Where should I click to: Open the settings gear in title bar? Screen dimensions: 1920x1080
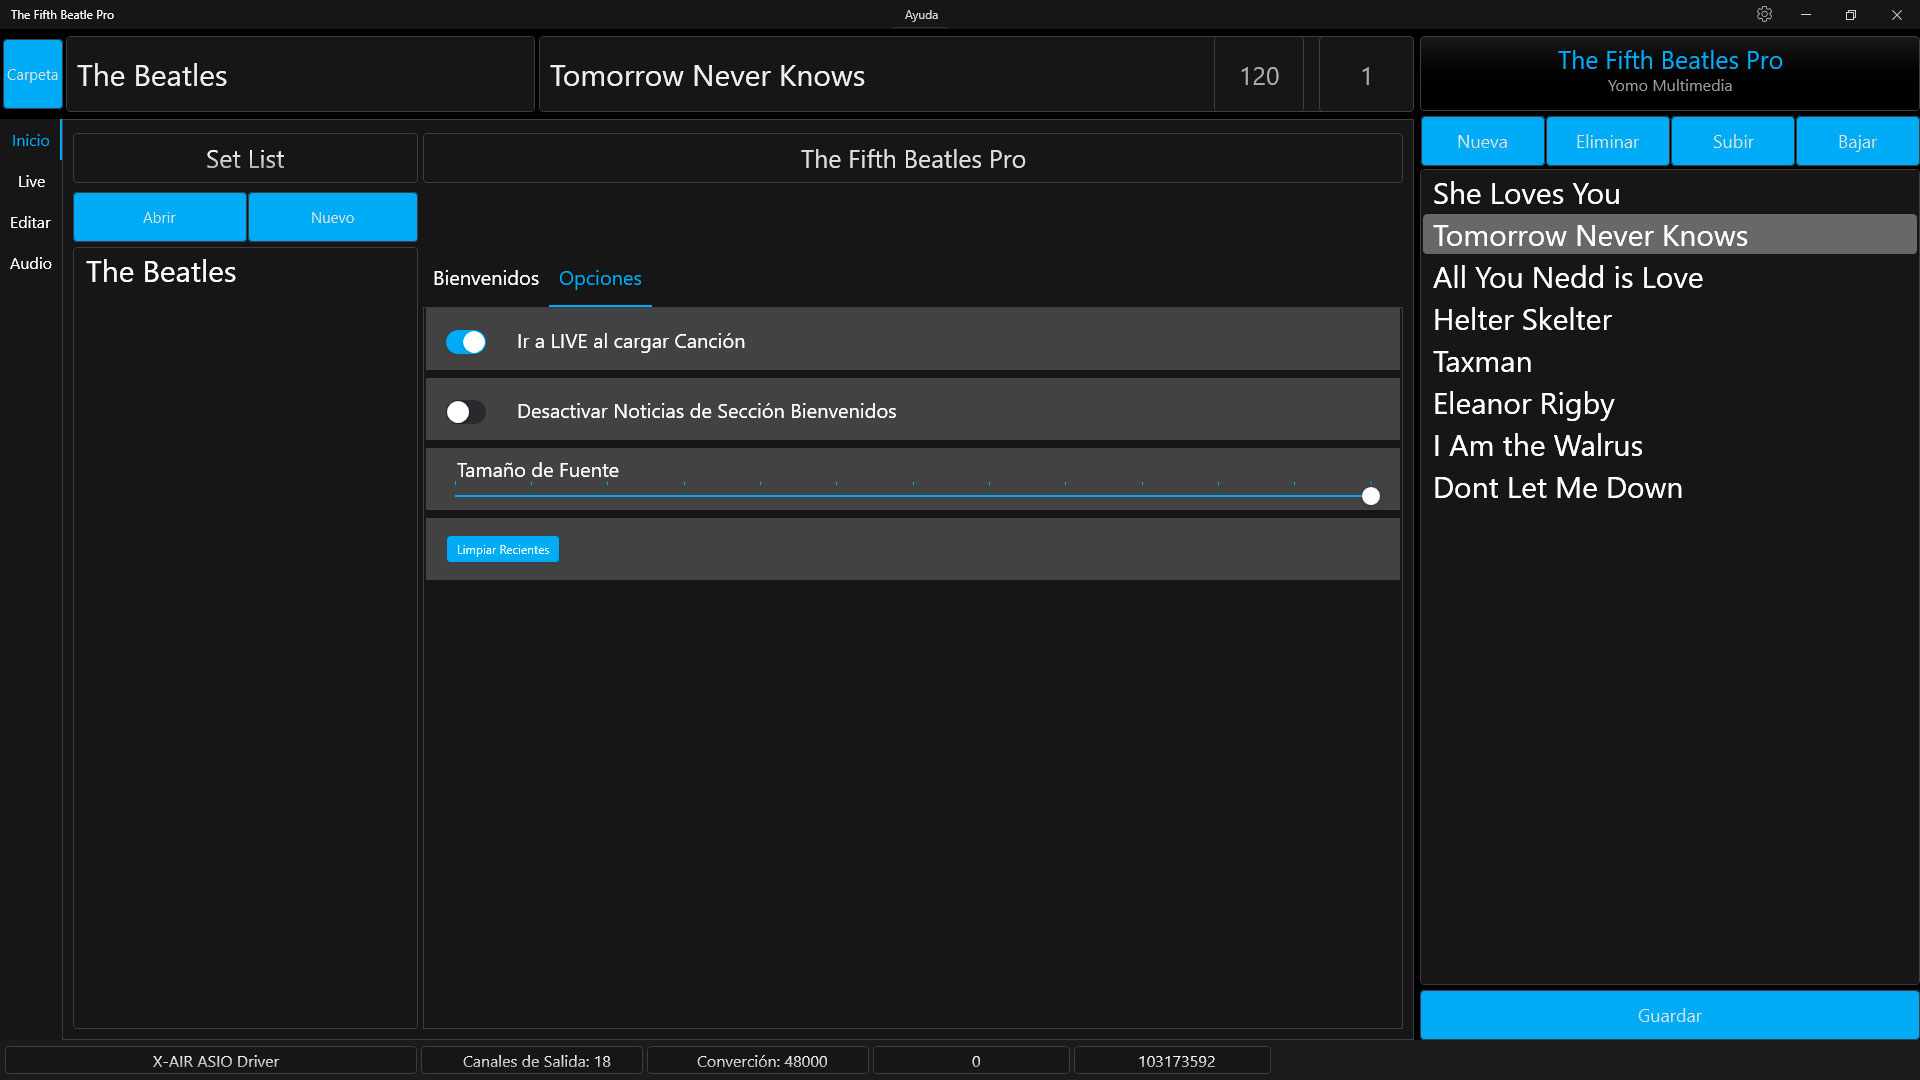[1764, 14]
